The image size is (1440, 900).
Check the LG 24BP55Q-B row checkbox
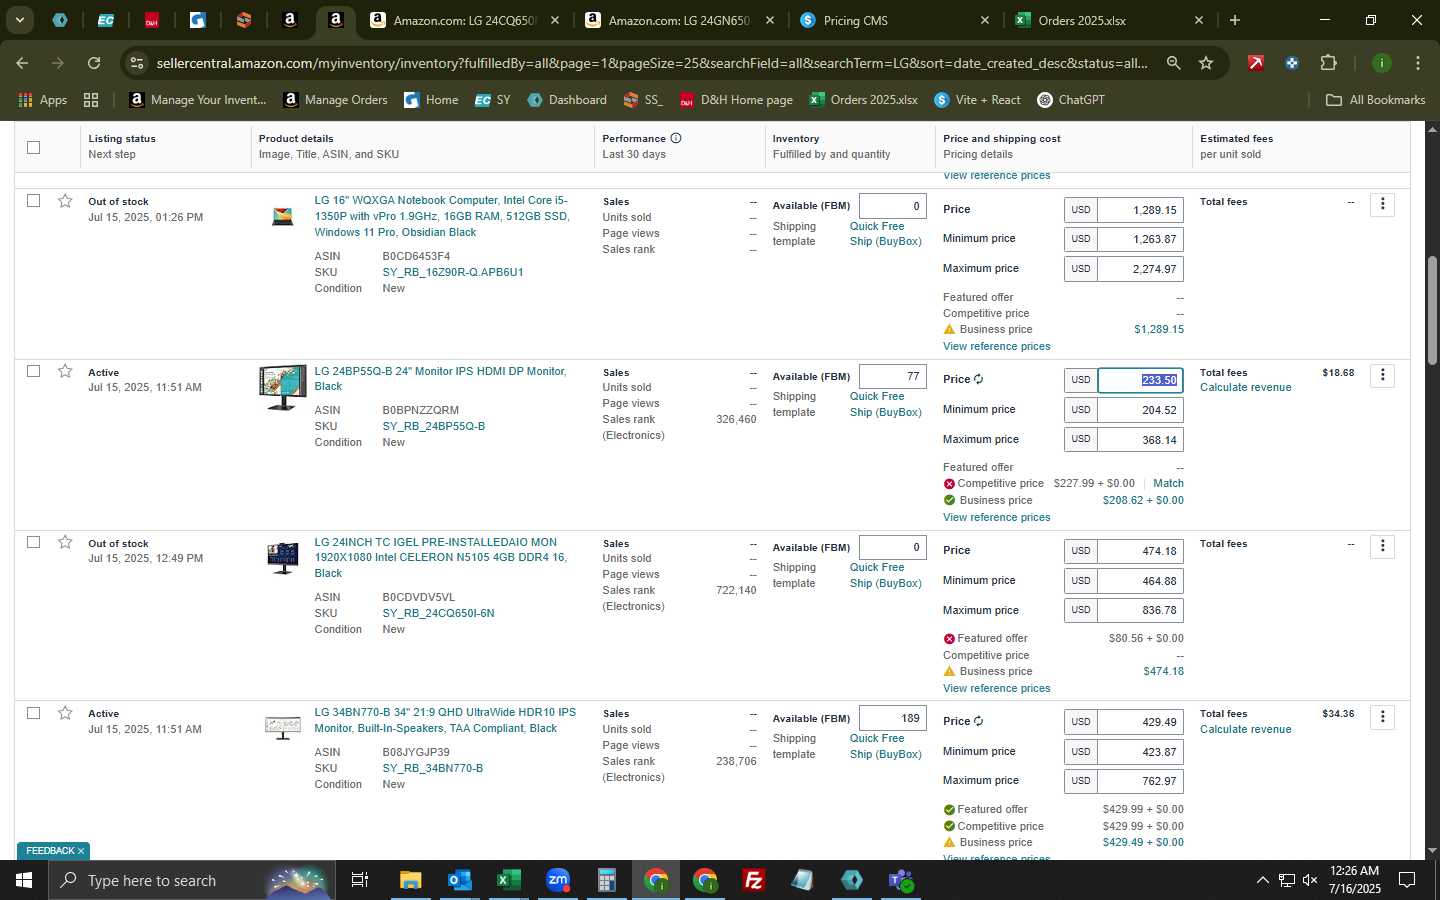click(33, 371)
